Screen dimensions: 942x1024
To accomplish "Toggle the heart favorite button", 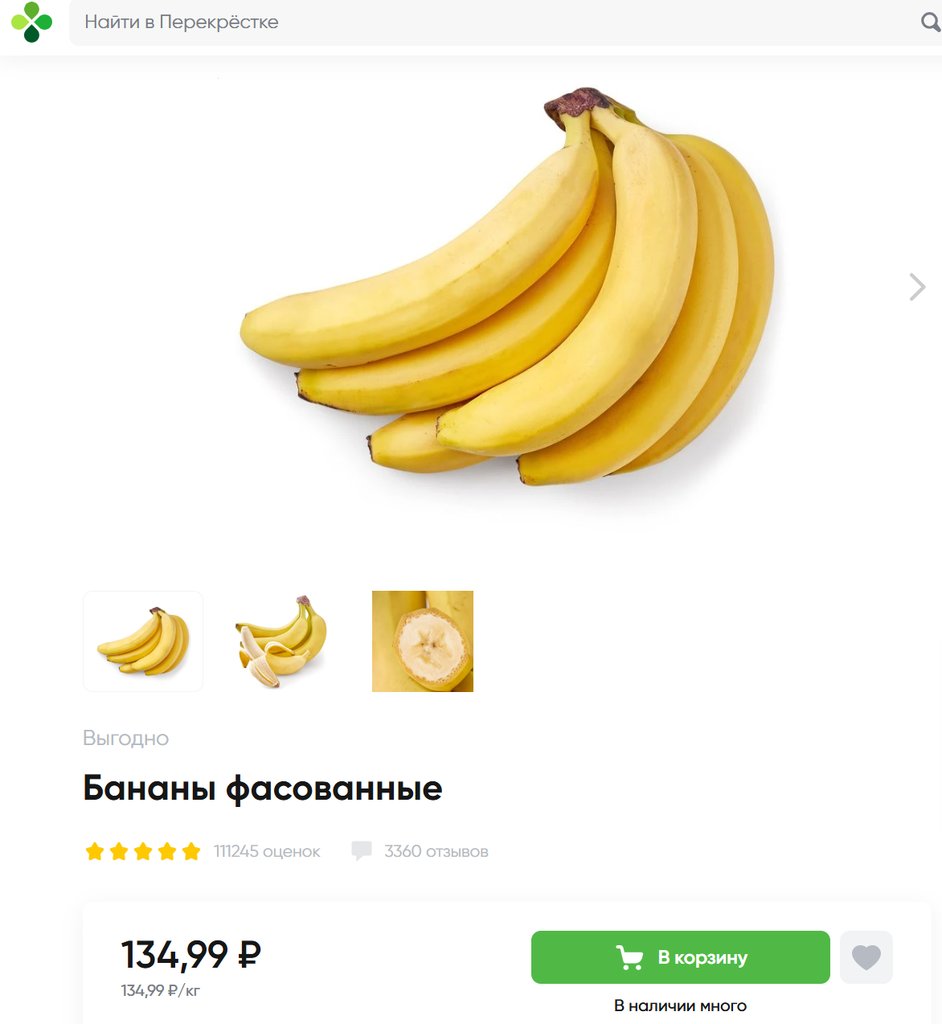I will click(866, 957).
